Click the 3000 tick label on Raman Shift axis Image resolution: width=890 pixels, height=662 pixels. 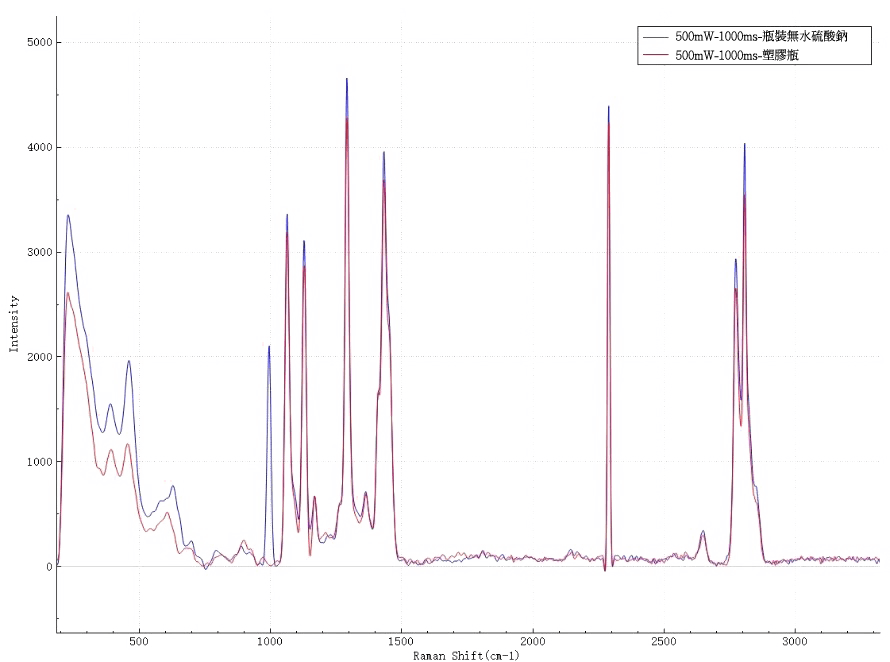click(x=795, y=642)
